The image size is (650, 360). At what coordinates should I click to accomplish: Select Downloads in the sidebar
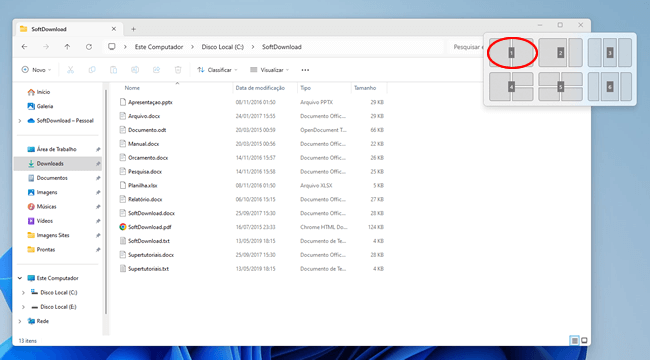58,163
